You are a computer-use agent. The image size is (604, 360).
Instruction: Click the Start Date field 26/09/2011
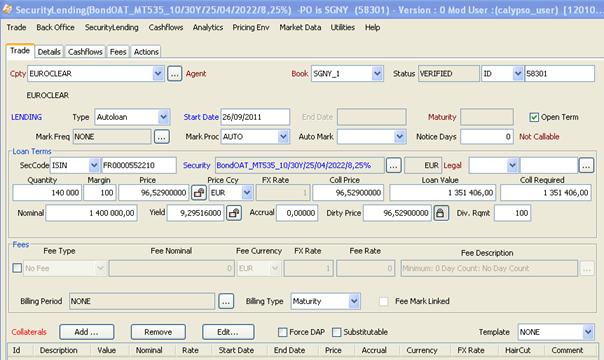[x=255, y=117]
